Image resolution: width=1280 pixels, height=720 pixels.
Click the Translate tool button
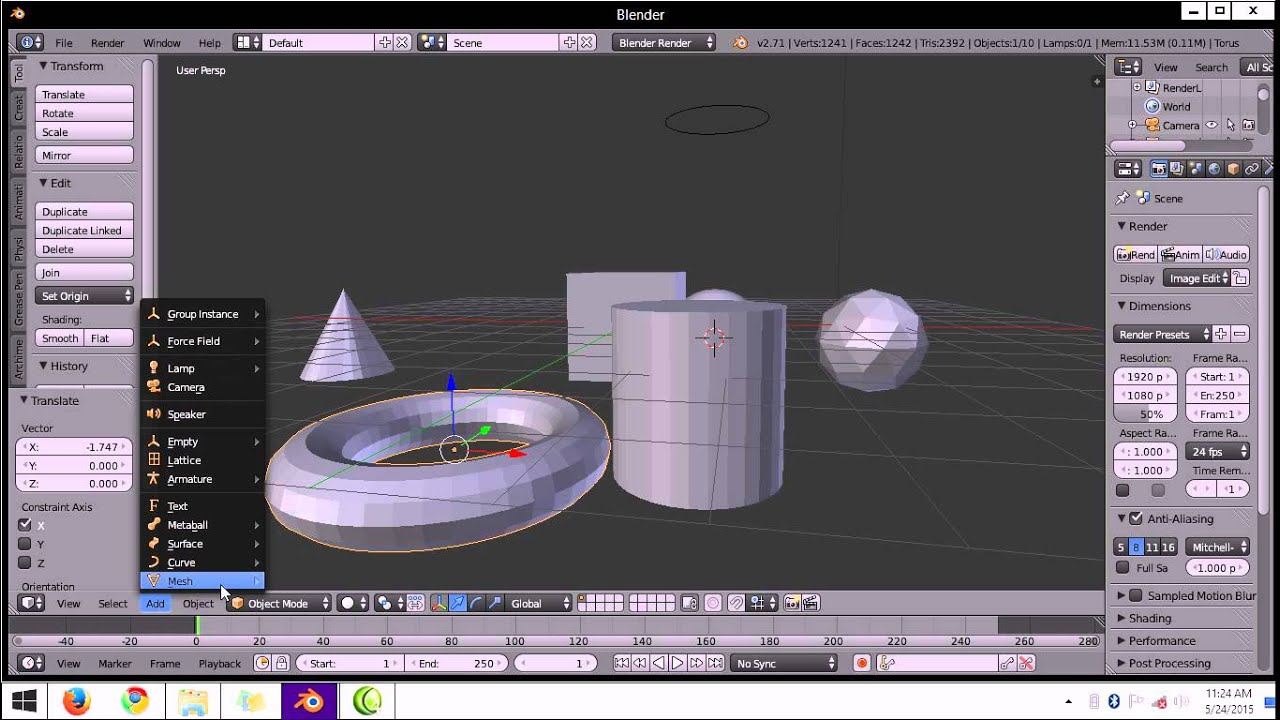(x=84, y=94)
